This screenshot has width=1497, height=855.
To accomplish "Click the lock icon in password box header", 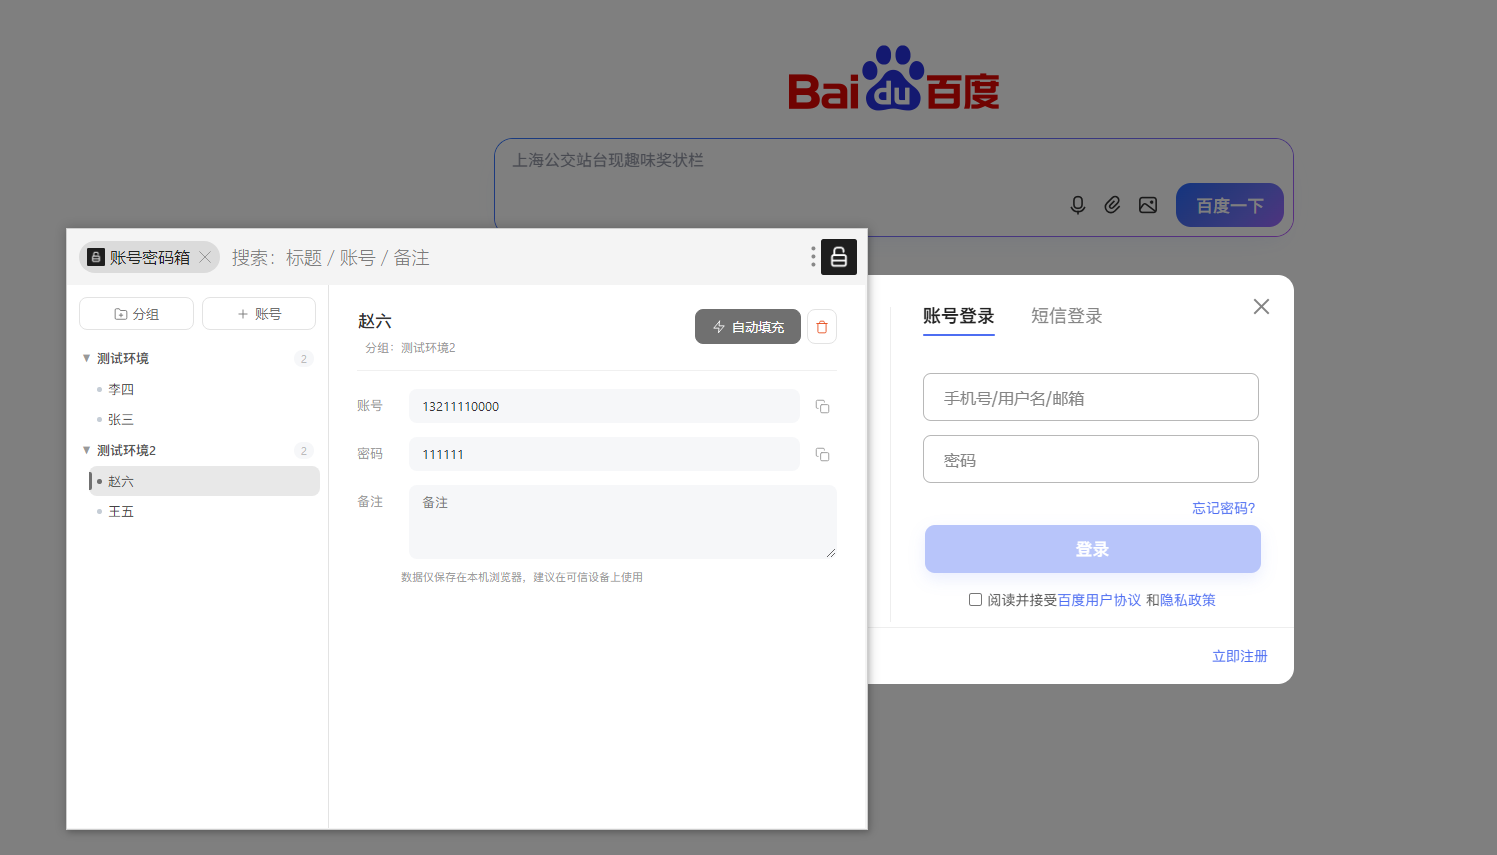I will tap(839, 257).
